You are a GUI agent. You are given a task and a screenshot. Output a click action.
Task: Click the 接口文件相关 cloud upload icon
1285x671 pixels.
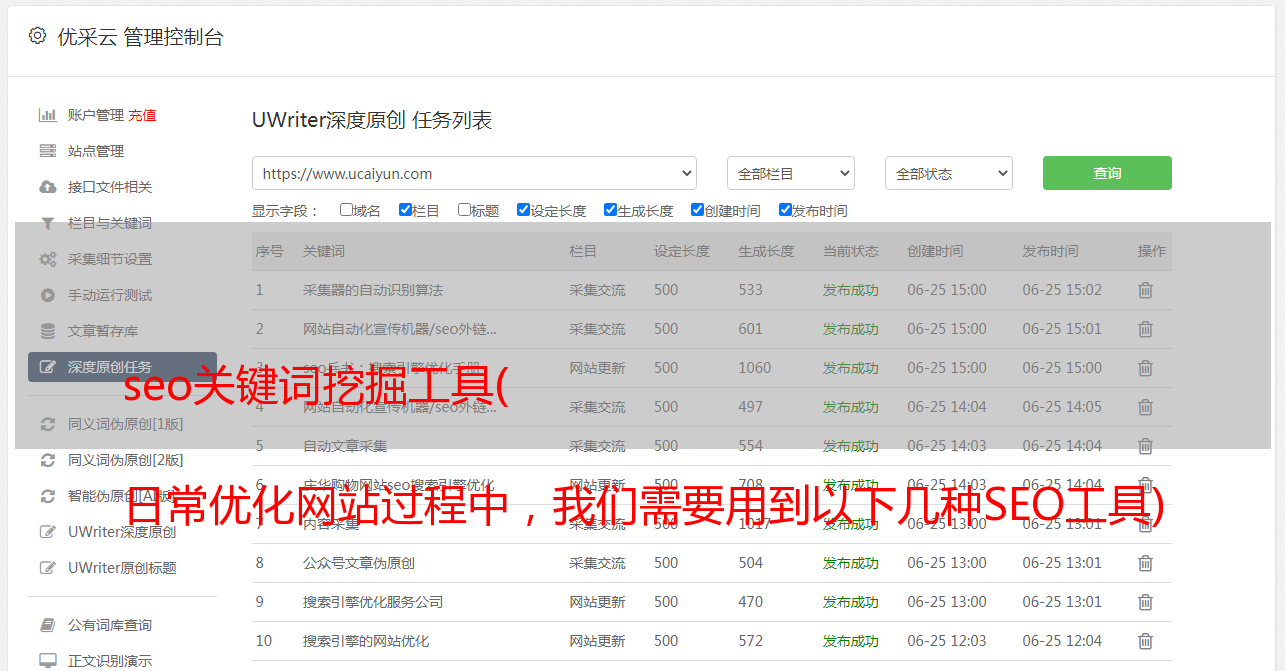(47, 187)
